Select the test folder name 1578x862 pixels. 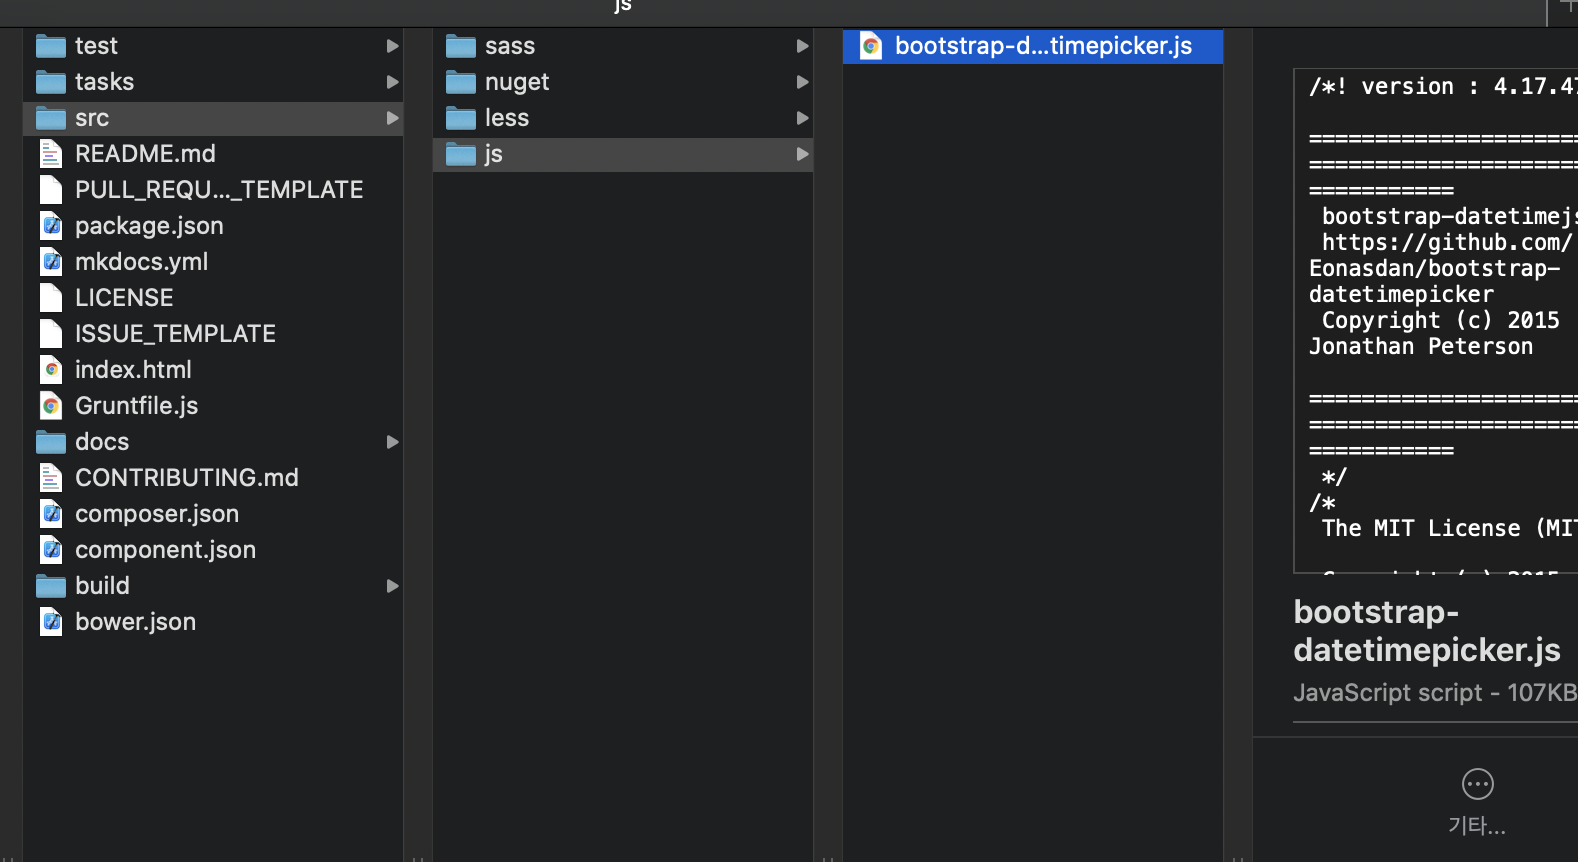96,46
